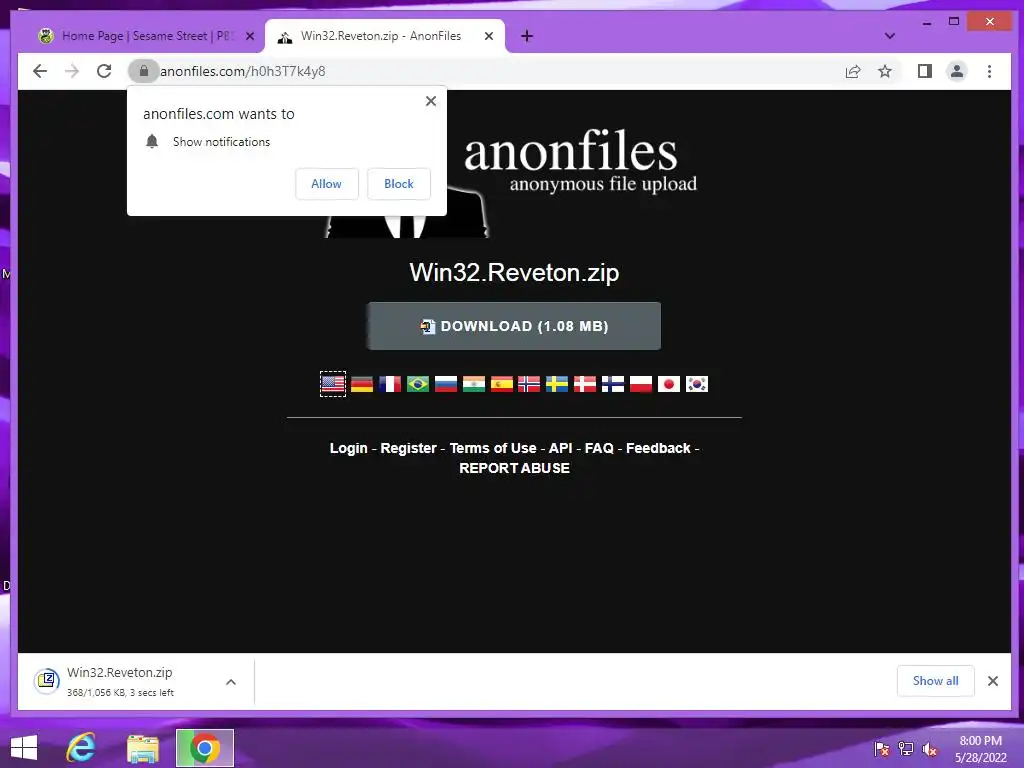Select the Spanish flag language
This screenshot has width=1024, height=768.
tap(502, 384)
